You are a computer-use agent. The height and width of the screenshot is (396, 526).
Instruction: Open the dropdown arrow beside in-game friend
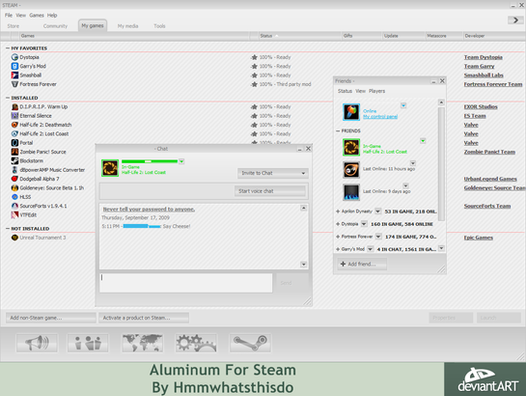pos(423,141)
